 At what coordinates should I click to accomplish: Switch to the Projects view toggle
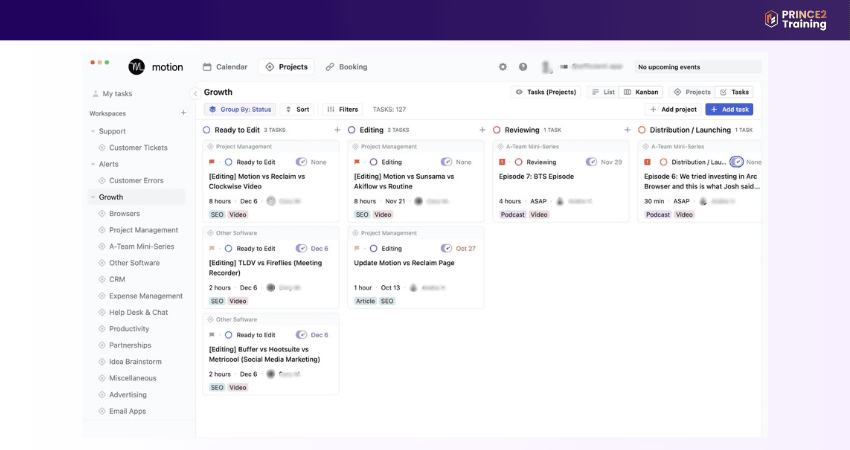click(692, 92)
